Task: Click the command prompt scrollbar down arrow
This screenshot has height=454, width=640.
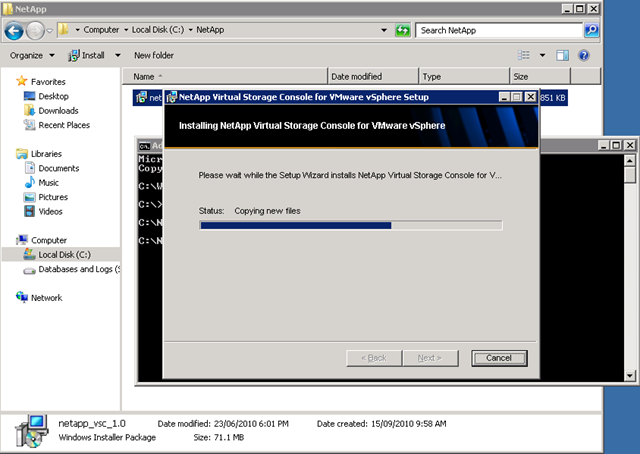Action: click(630, 375)
